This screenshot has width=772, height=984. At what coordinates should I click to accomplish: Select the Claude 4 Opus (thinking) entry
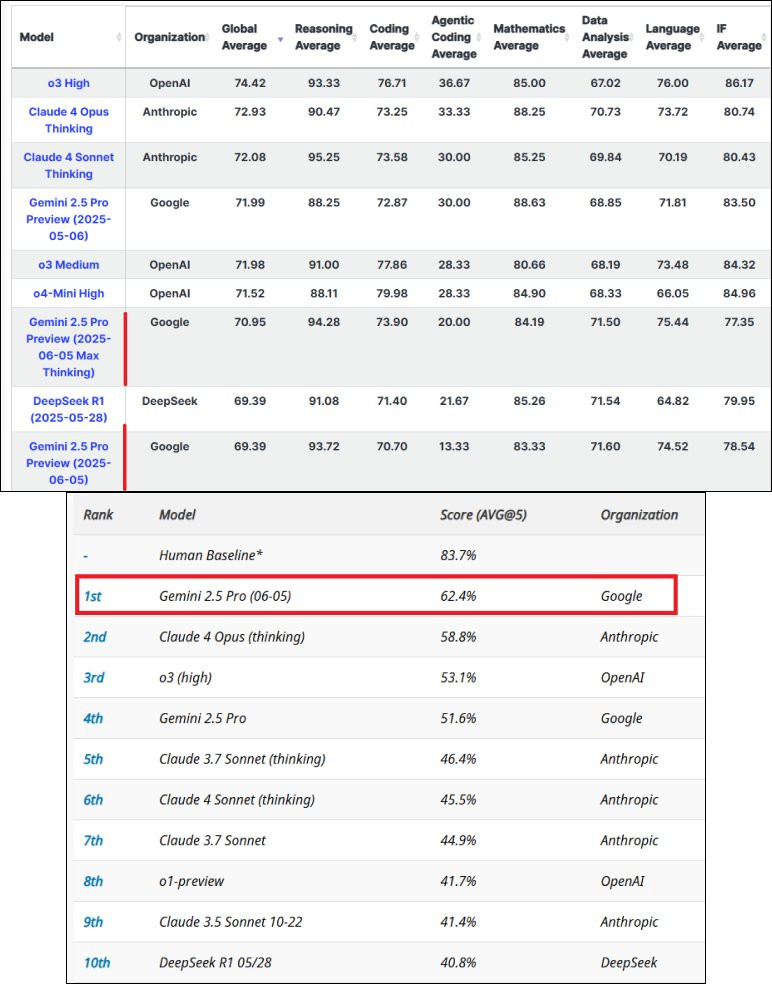(x=232, y=637)
